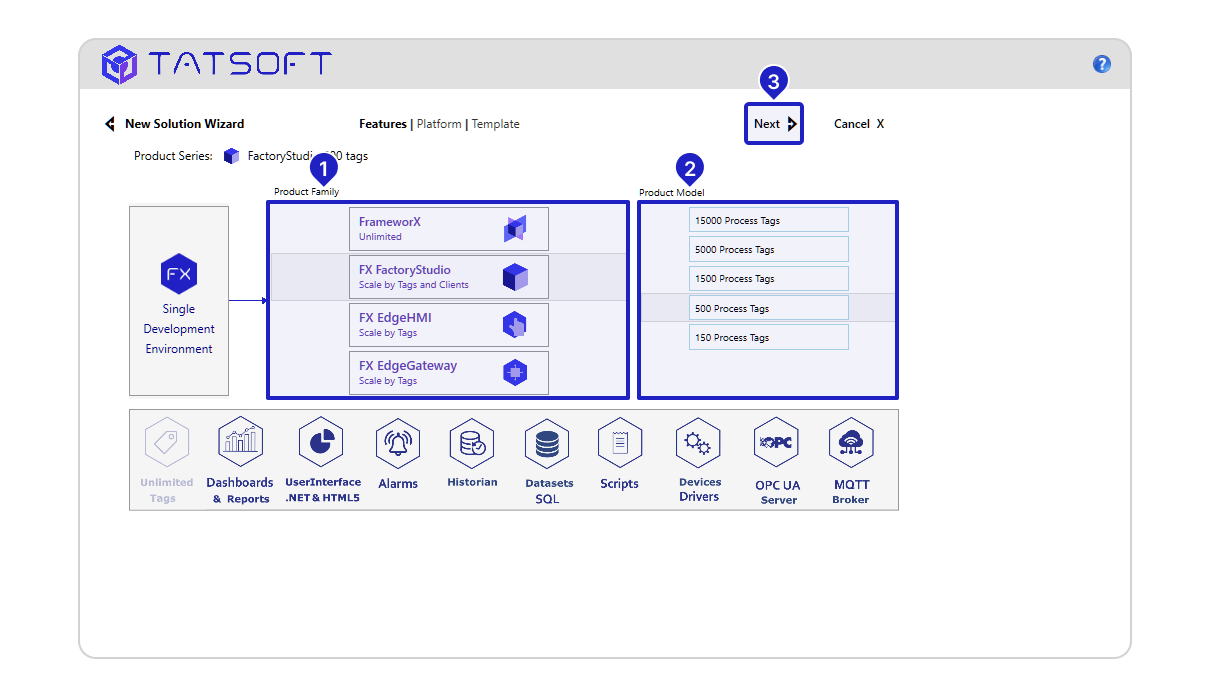Screen dimensions: 1210x697
Task: Click the FrameworX product icon
Action: pos(515,229)
